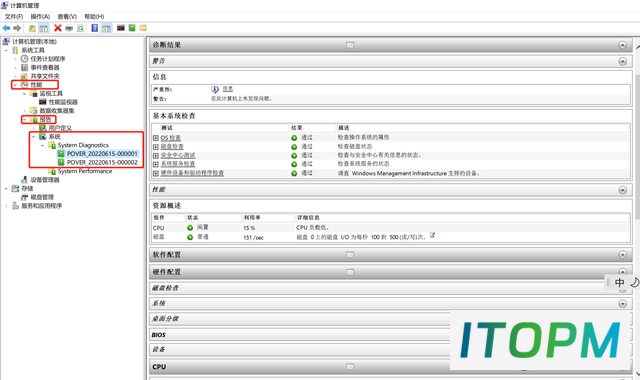The image size is (640, 380).
Task: Select 磁盘管理 in the tree
Action: [42, 197]
